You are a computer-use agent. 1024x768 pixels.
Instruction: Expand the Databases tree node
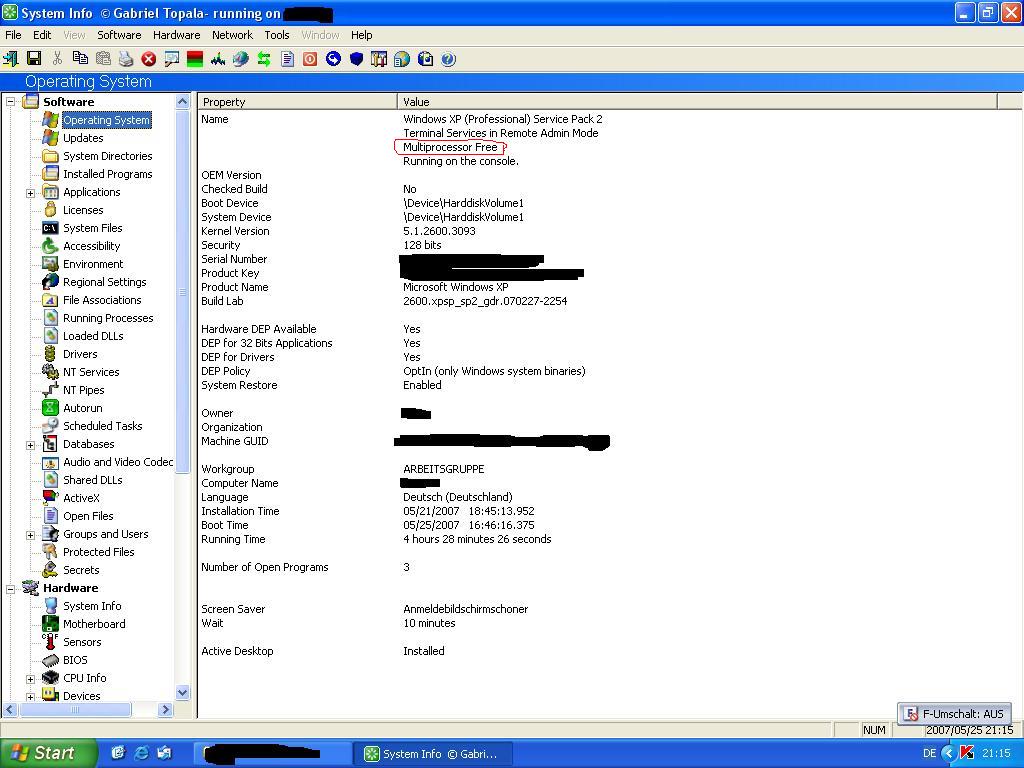point(30,445)
